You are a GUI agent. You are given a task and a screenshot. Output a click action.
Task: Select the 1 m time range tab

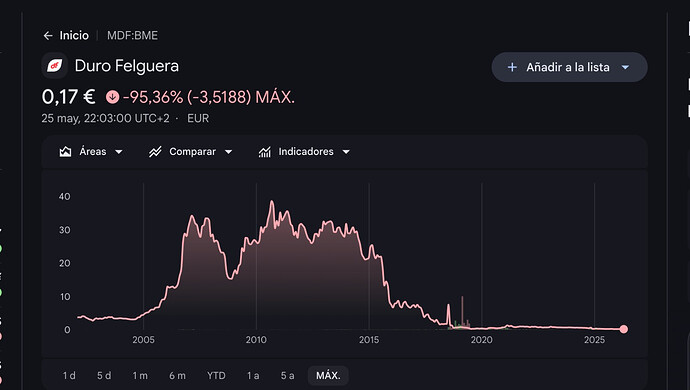tap(140, 375)
